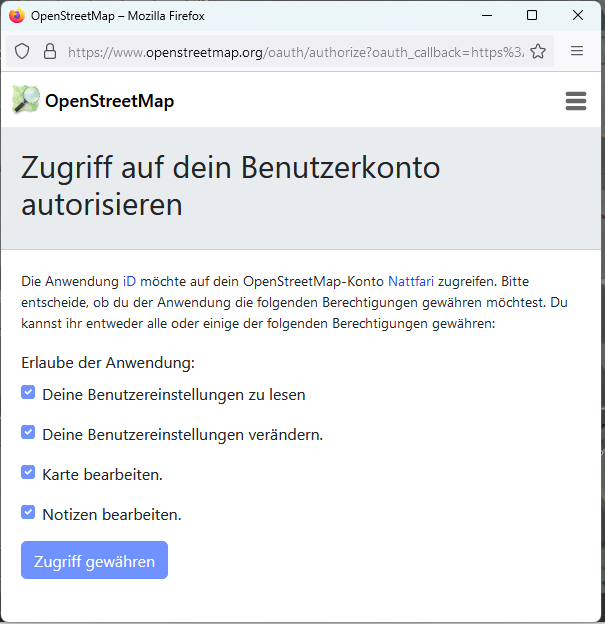Click the Karte bearbeiten label text
This screenshot has width=605, height=624.
pos(102,475)
